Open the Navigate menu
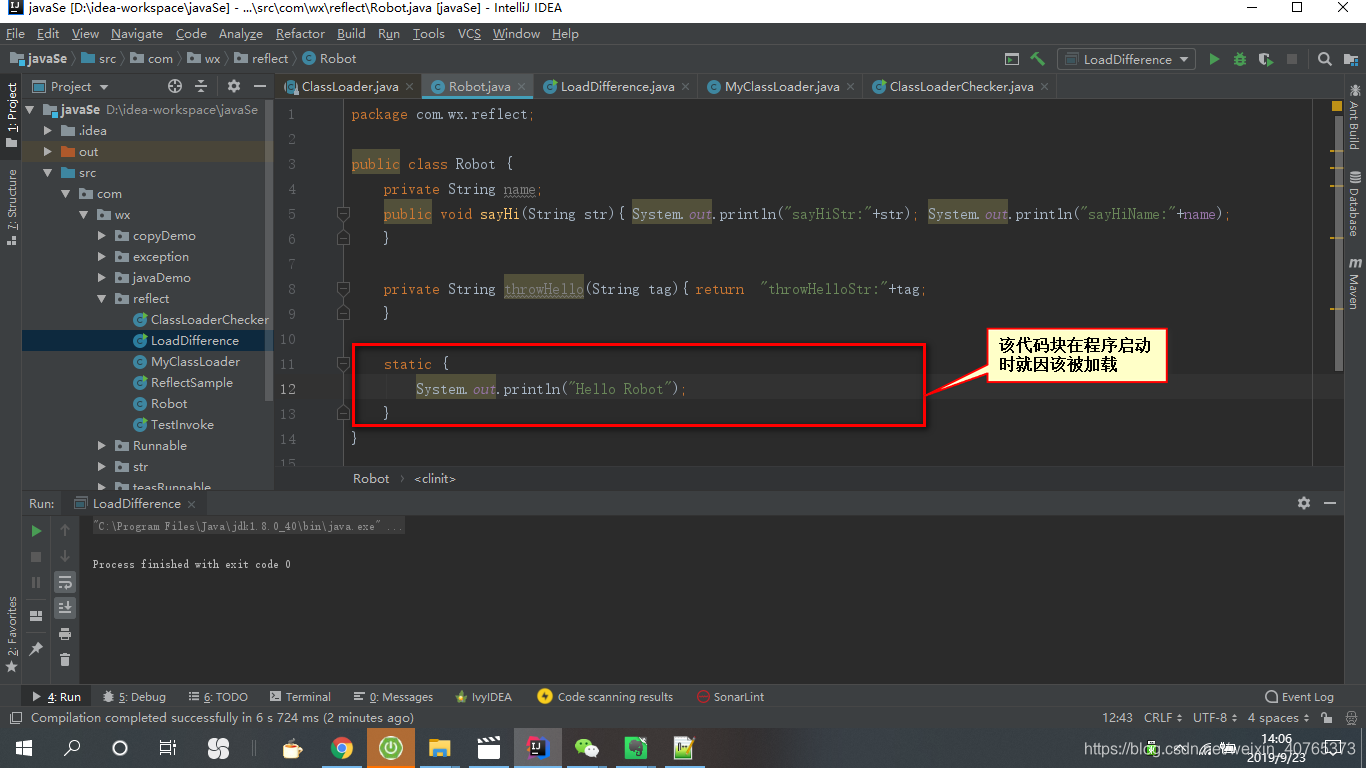This screenshot has width=1366, height=768. point(137,33)
